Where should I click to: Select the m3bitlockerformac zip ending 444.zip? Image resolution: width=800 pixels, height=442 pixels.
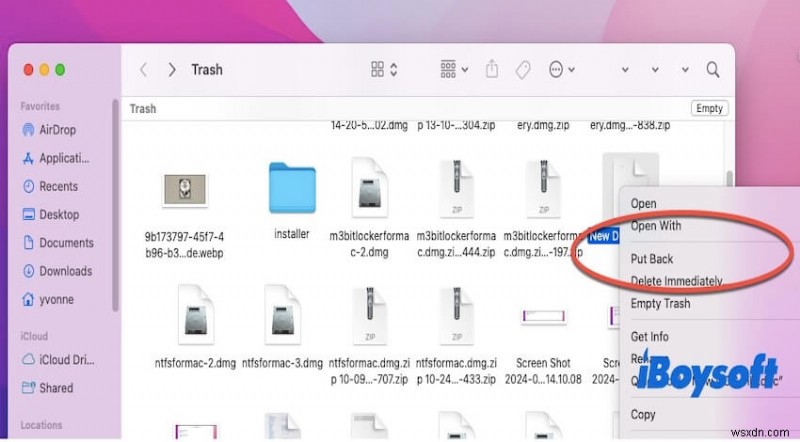(457, 188)
